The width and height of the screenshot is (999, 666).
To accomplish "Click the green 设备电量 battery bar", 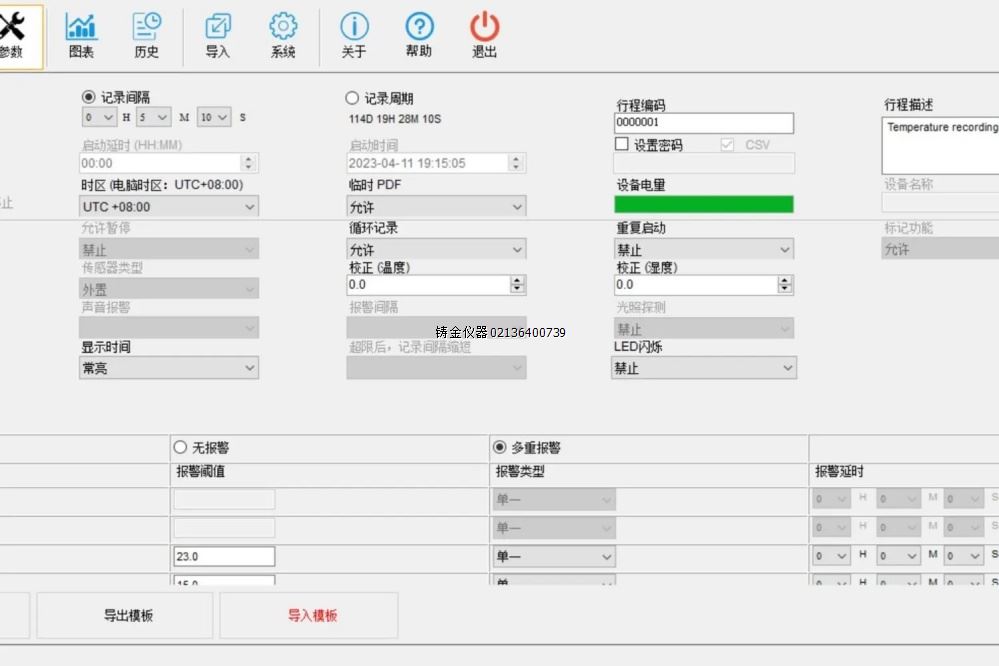I will coord(703,204).
